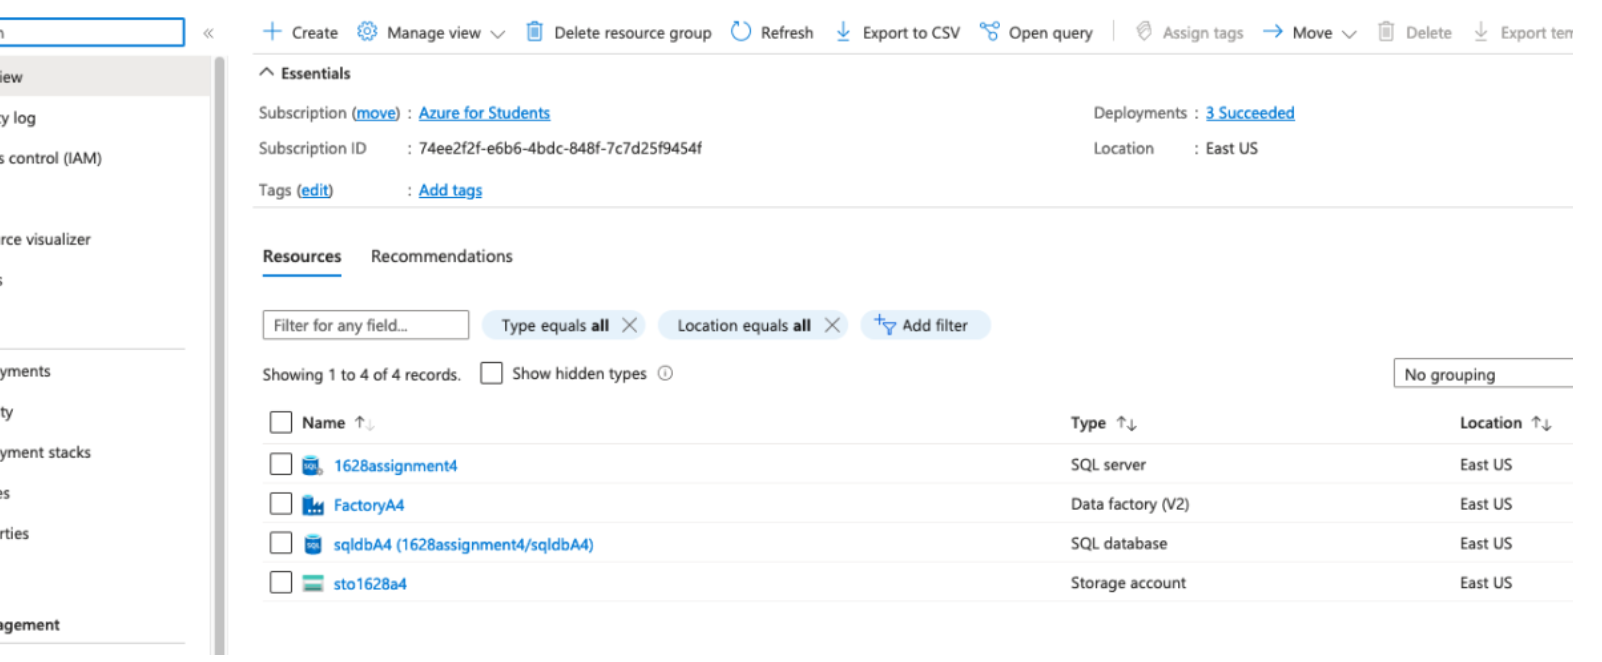Open the Azure for Students subscription link
Viewport: 1602px width, 662px height.
coord(484,113)
